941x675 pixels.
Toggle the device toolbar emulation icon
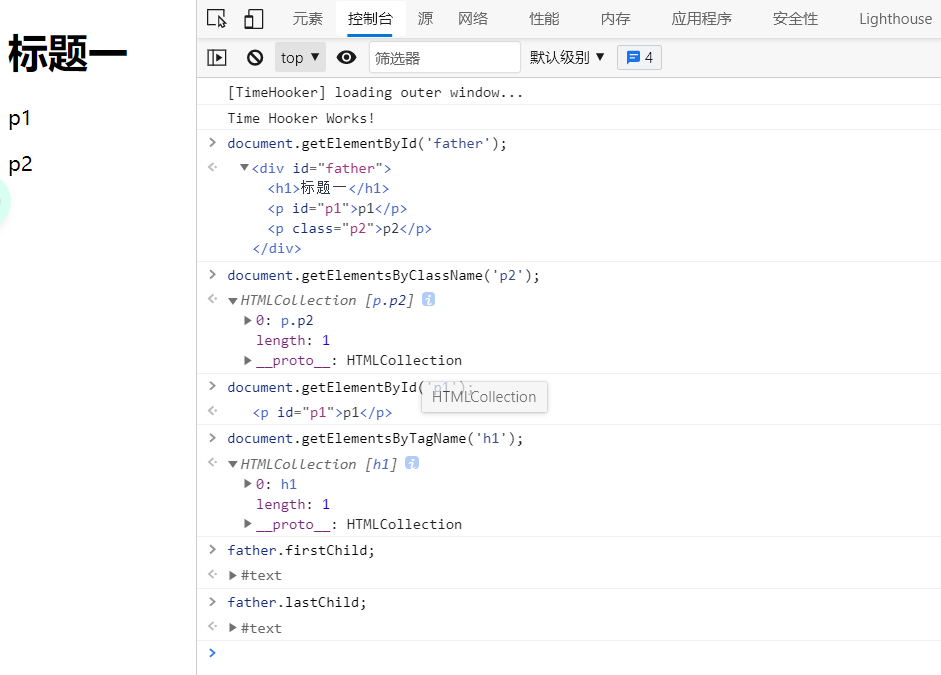[254, 19]
